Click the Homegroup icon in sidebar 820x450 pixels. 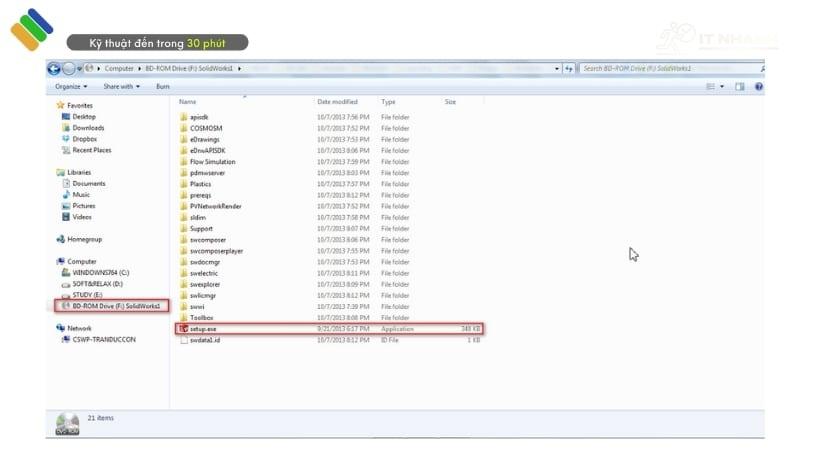pyautogui.click(x=61, y=239)
